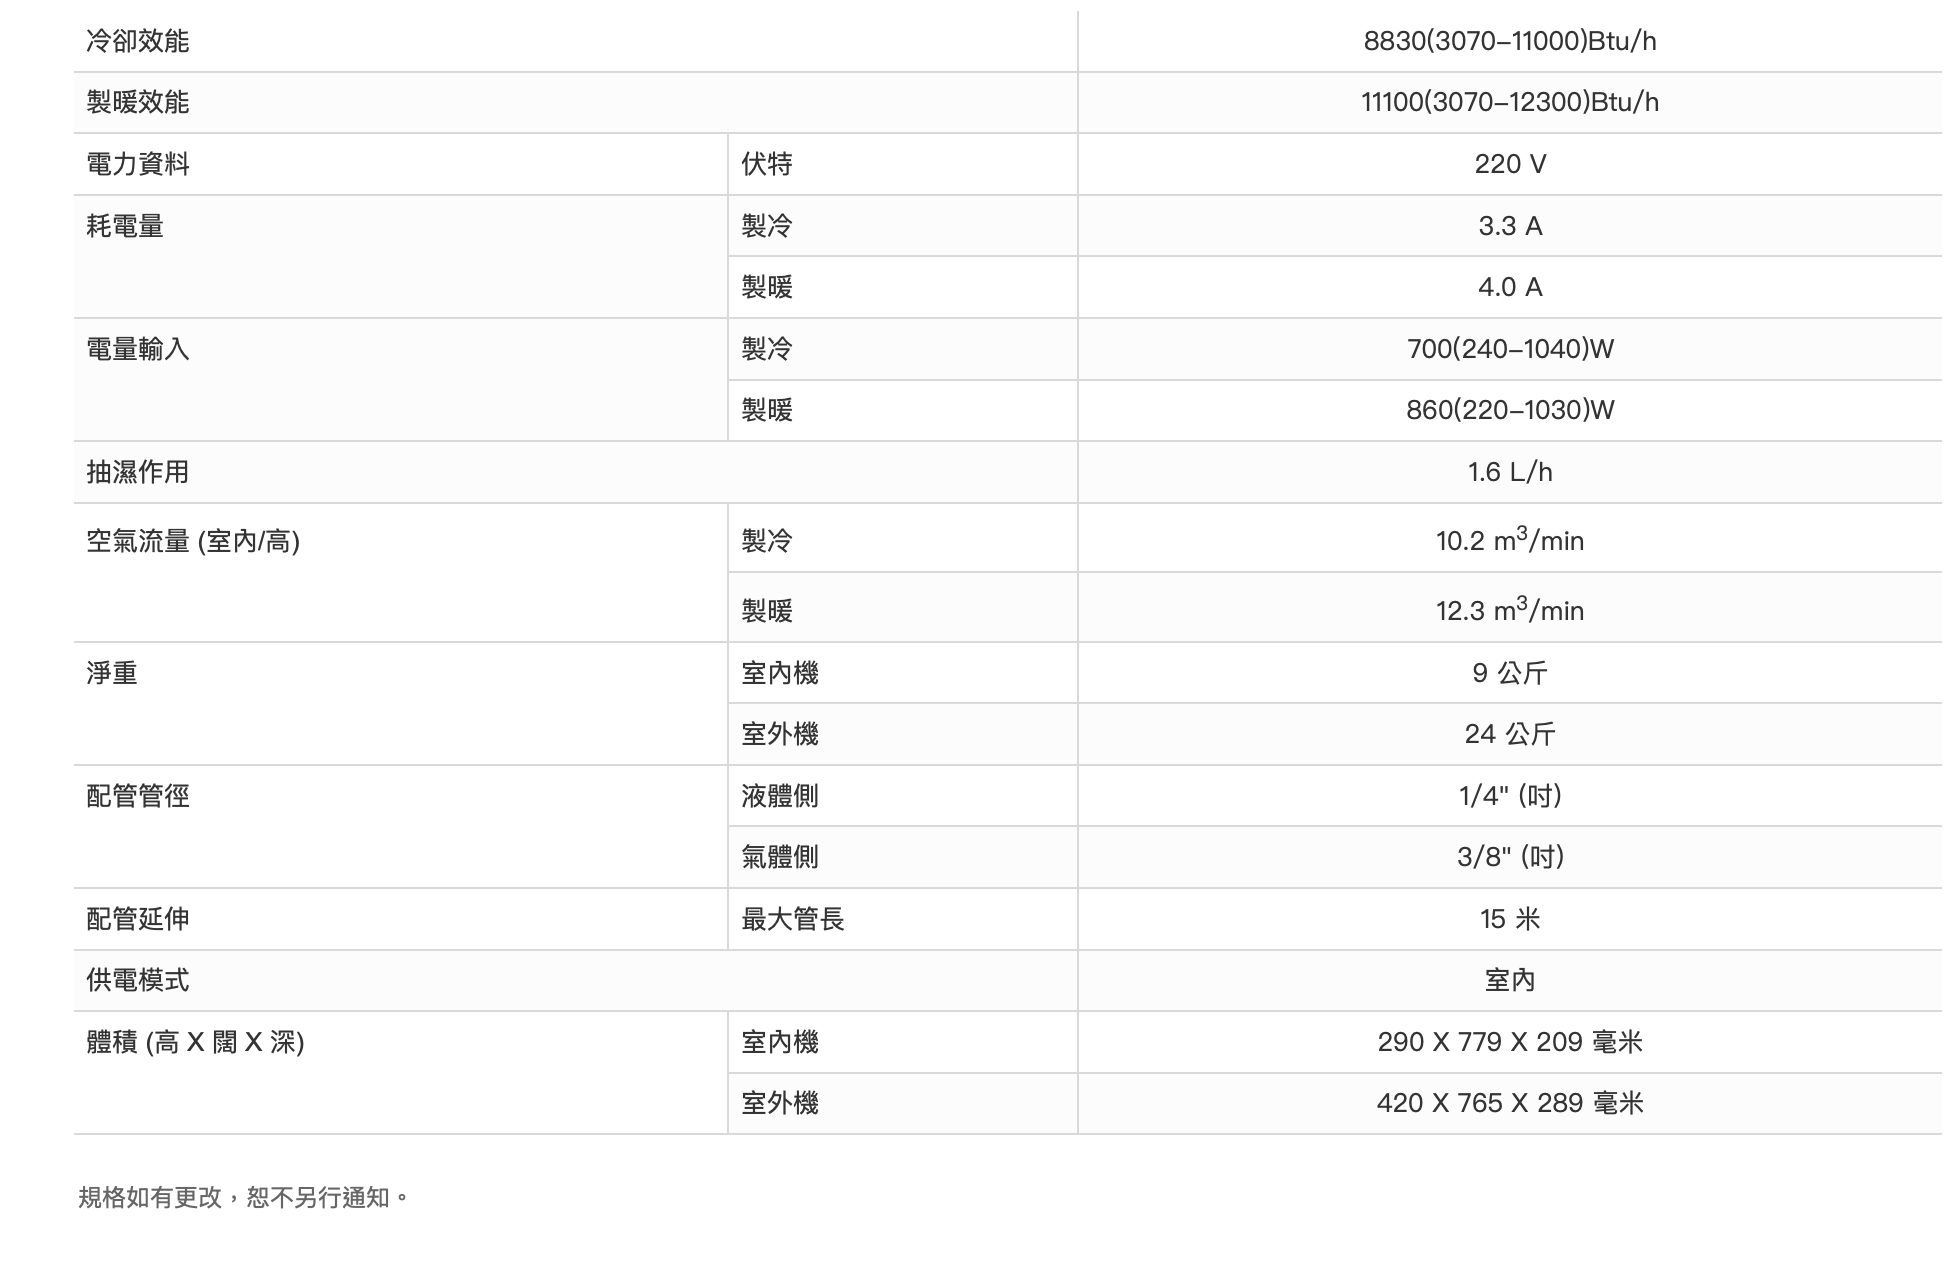1960x1264 pixels.
Task: Select the 12.3 m³/min airflow value
Action: point(1509,610)
